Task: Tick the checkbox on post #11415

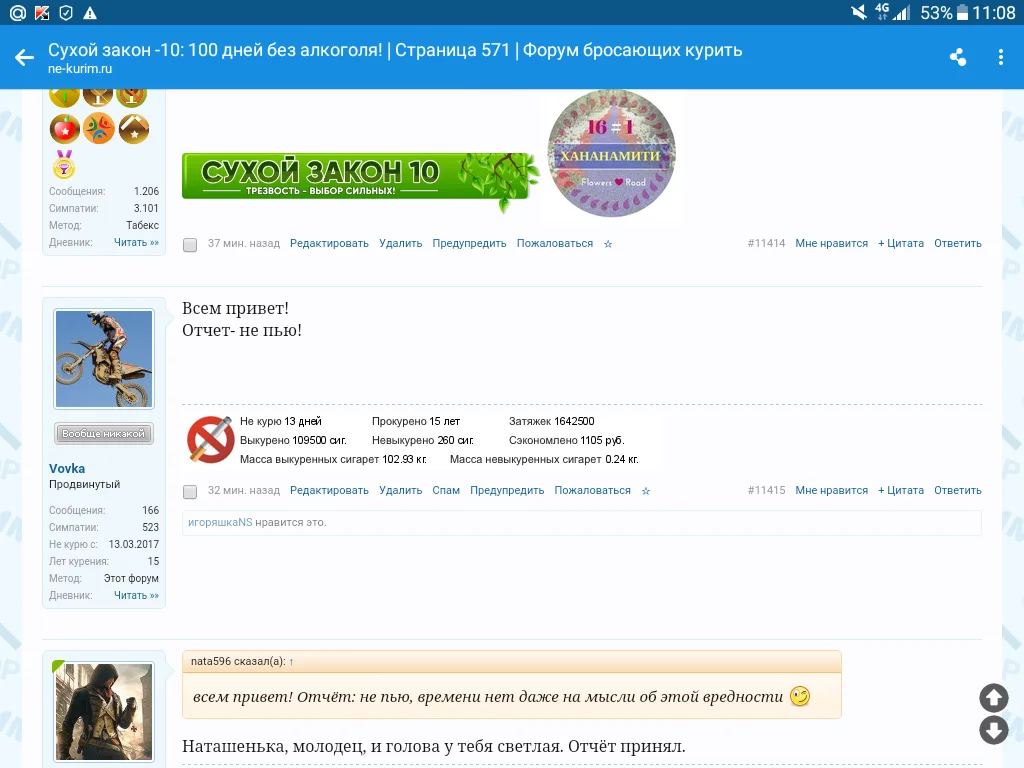Action: pos(189,491)
